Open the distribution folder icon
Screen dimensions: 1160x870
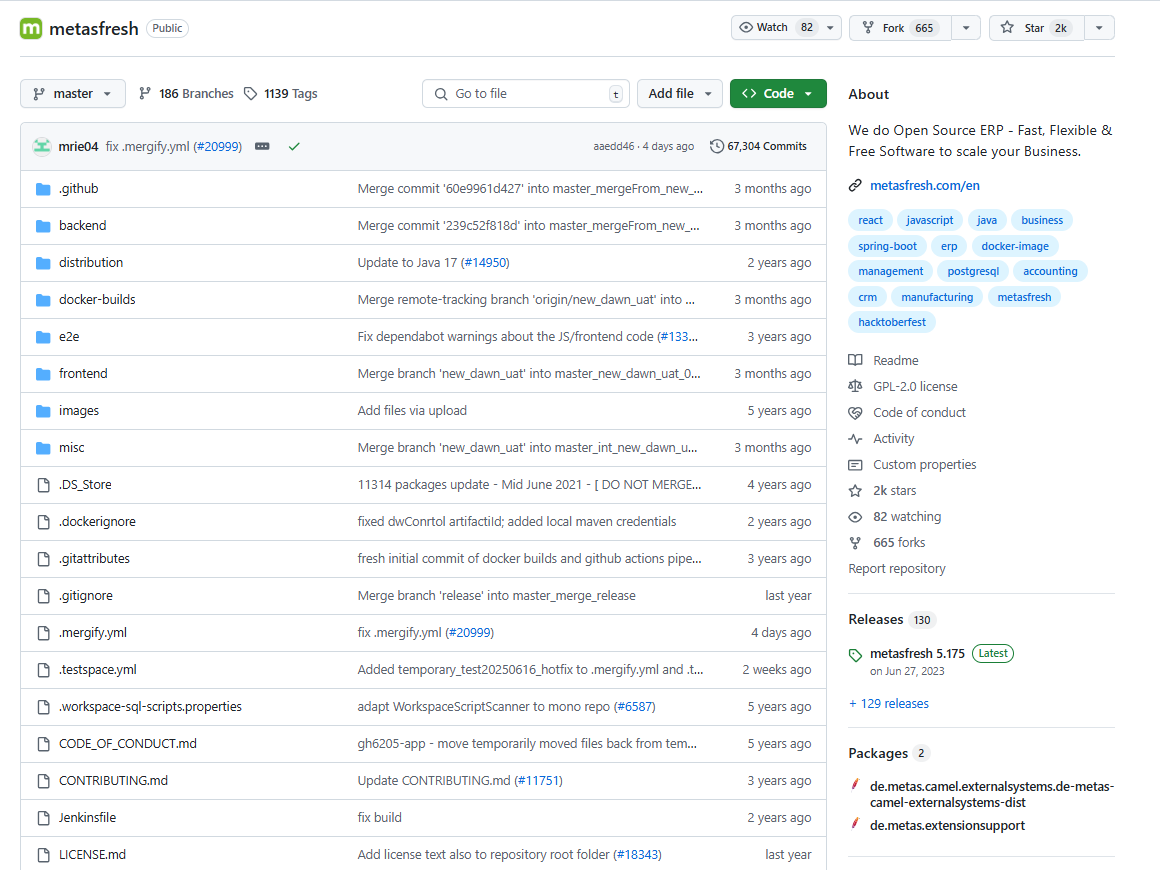click(44, 263)
